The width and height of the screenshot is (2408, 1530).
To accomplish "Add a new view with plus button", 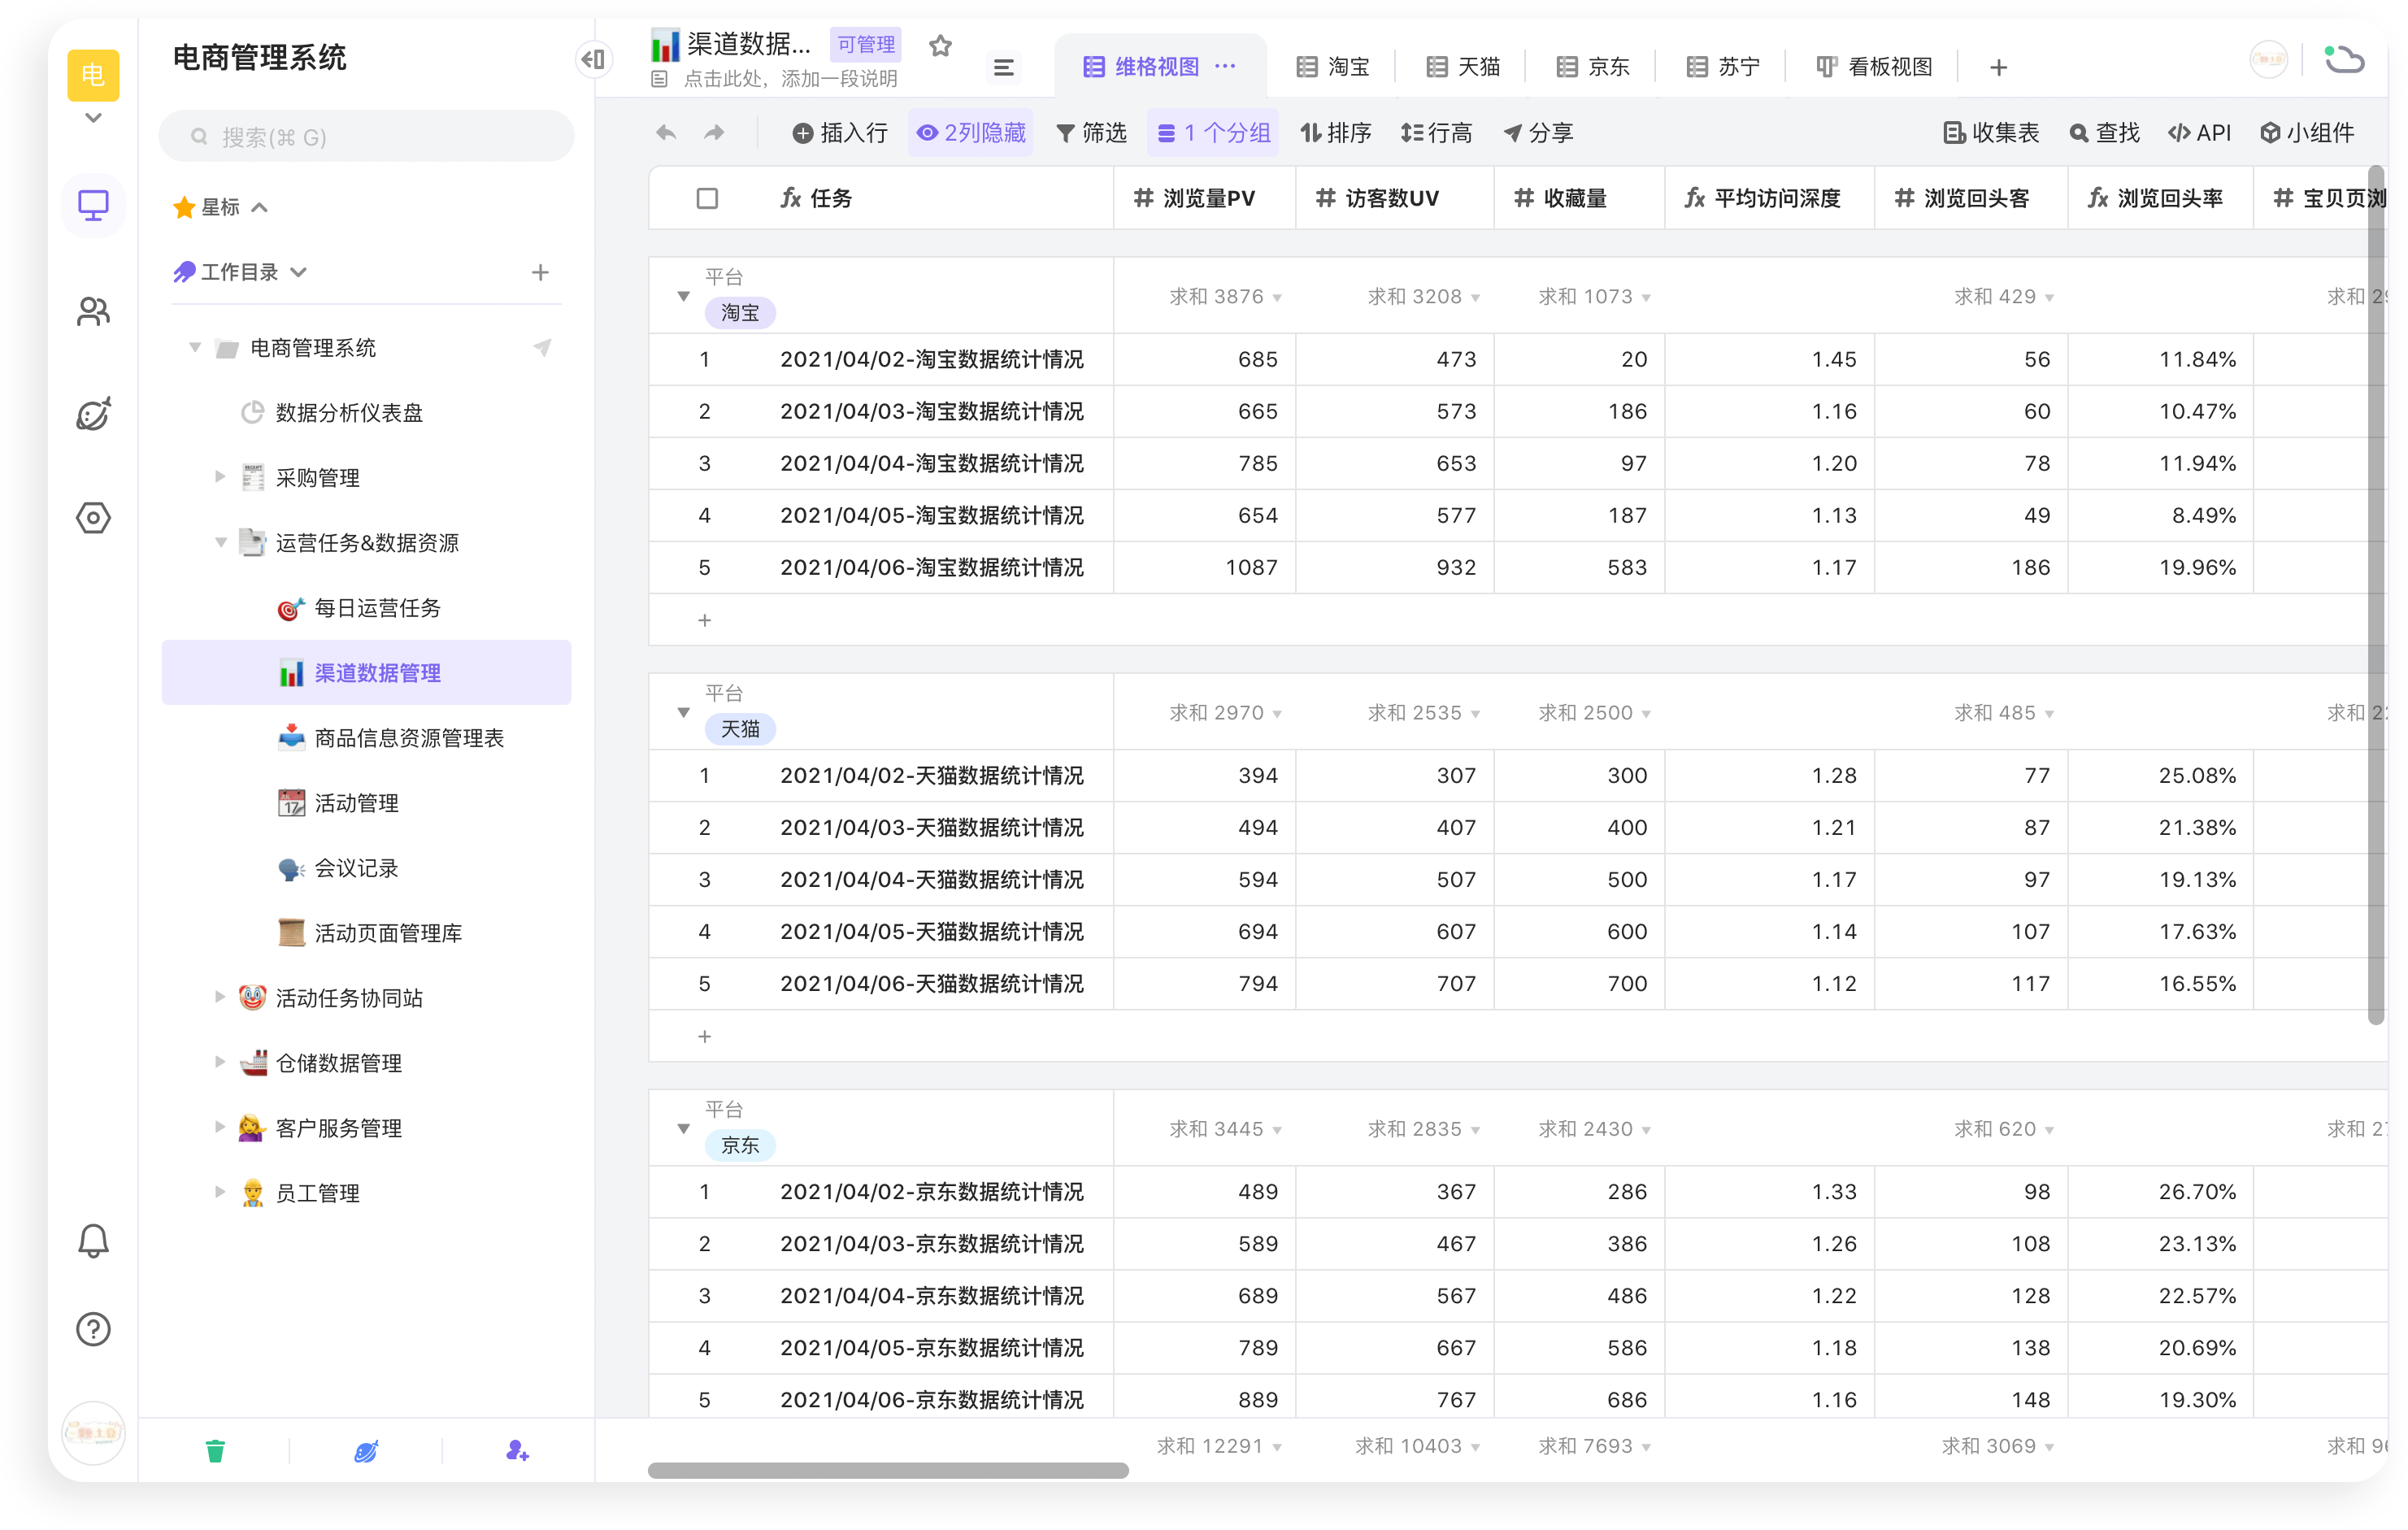I will [1998, 67].
